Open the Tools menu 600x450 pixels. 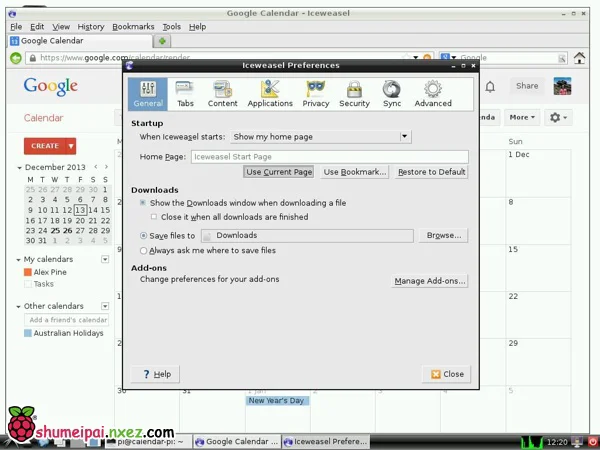tap(171, 27)
